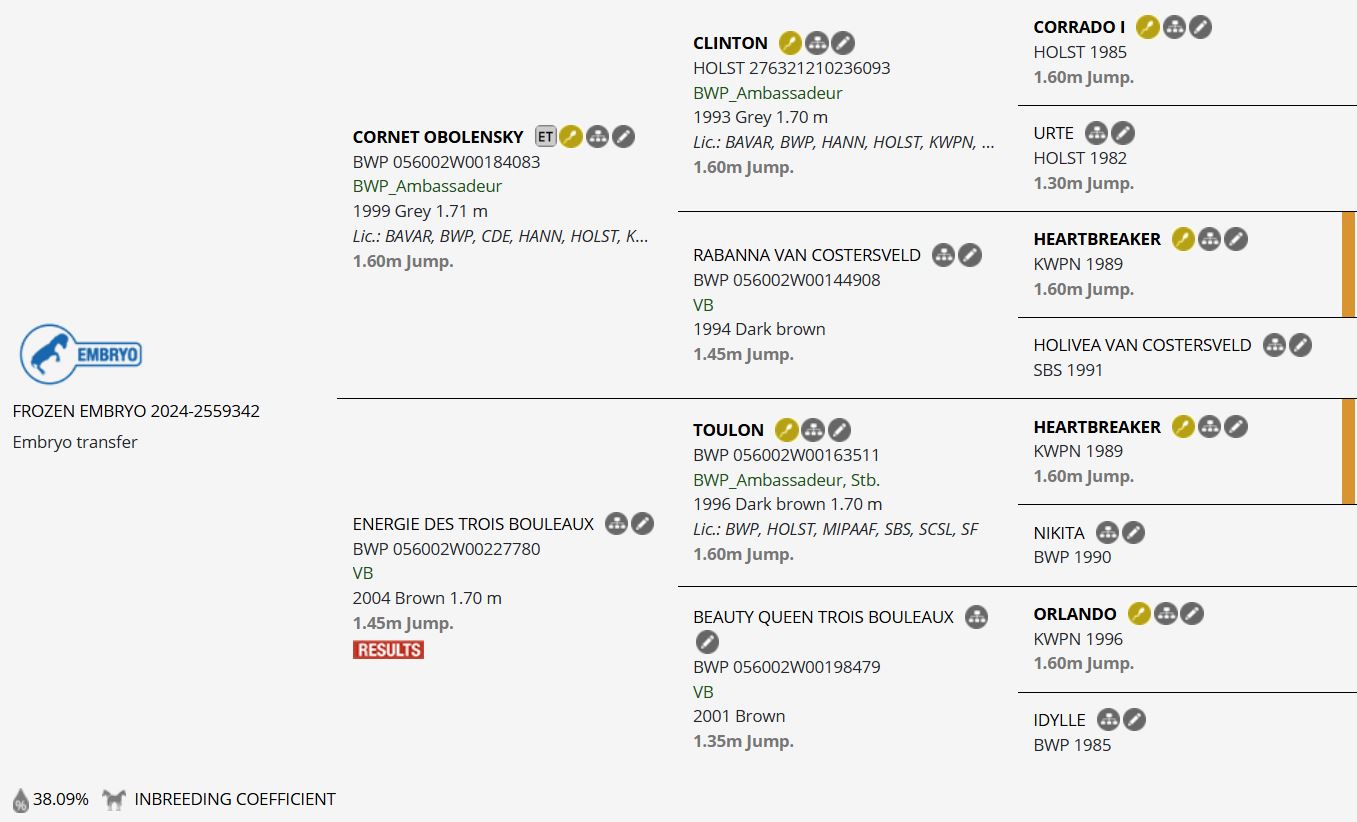Open pedigree tree icon for Nikita
The width and height of the screenshot is (1357, 822).
coord(1107,533)
